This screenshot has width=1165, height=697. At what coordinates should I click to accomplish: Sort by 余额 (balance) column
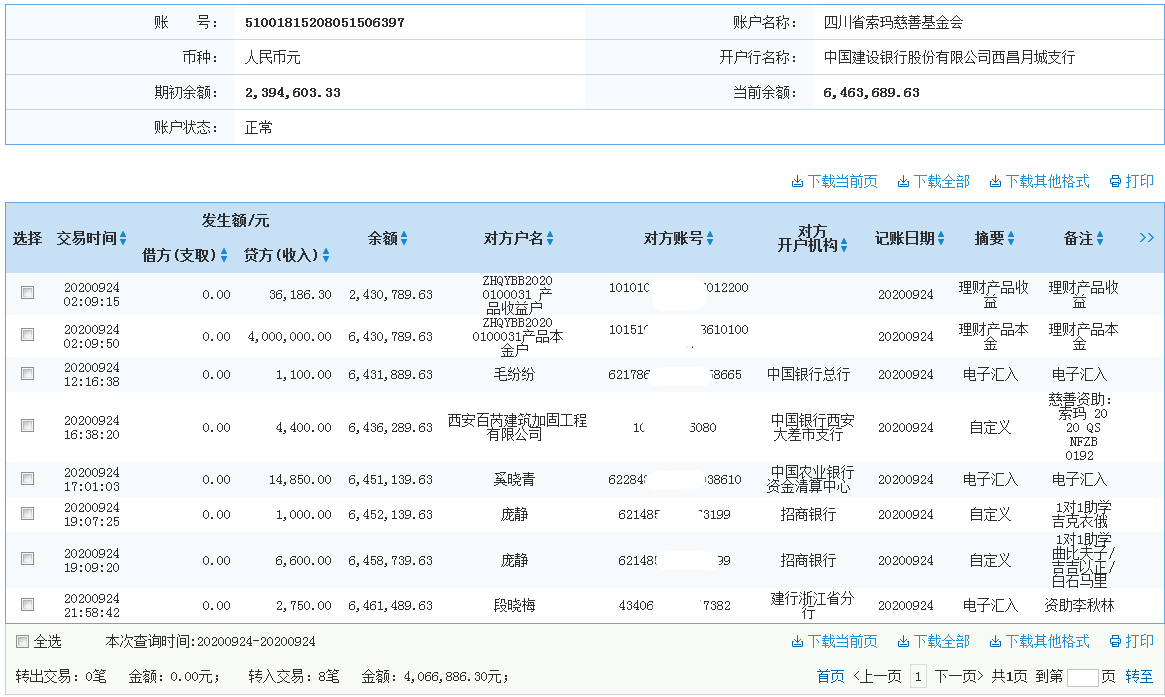point(405,238)
